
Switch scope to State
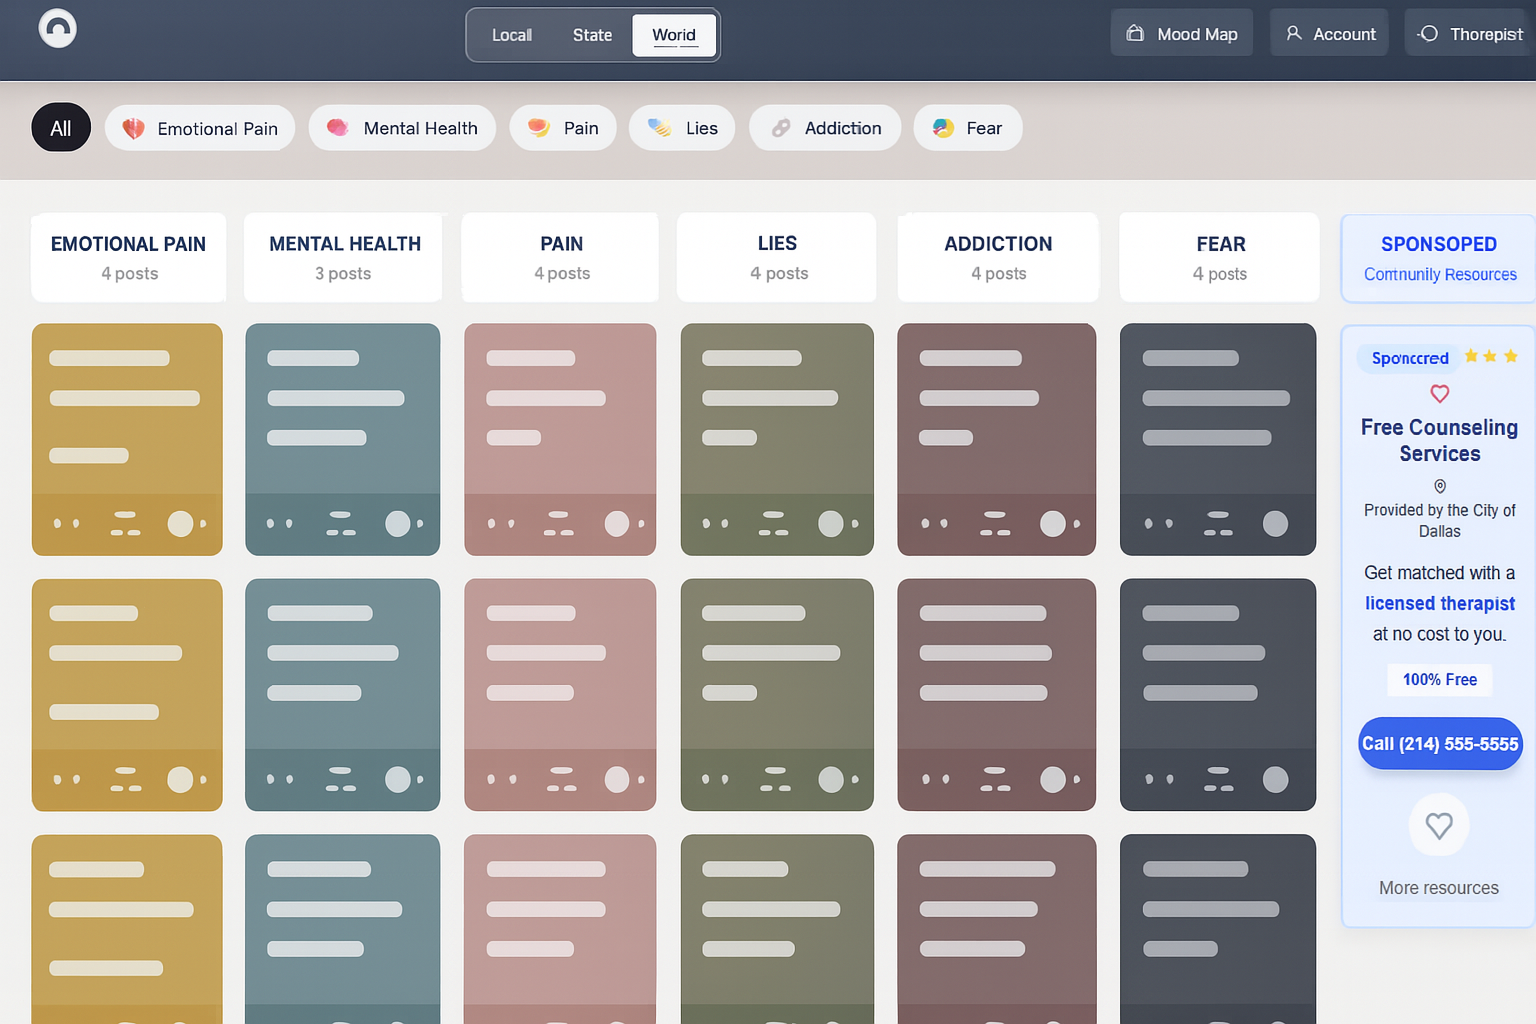click(x=592, y=35)
